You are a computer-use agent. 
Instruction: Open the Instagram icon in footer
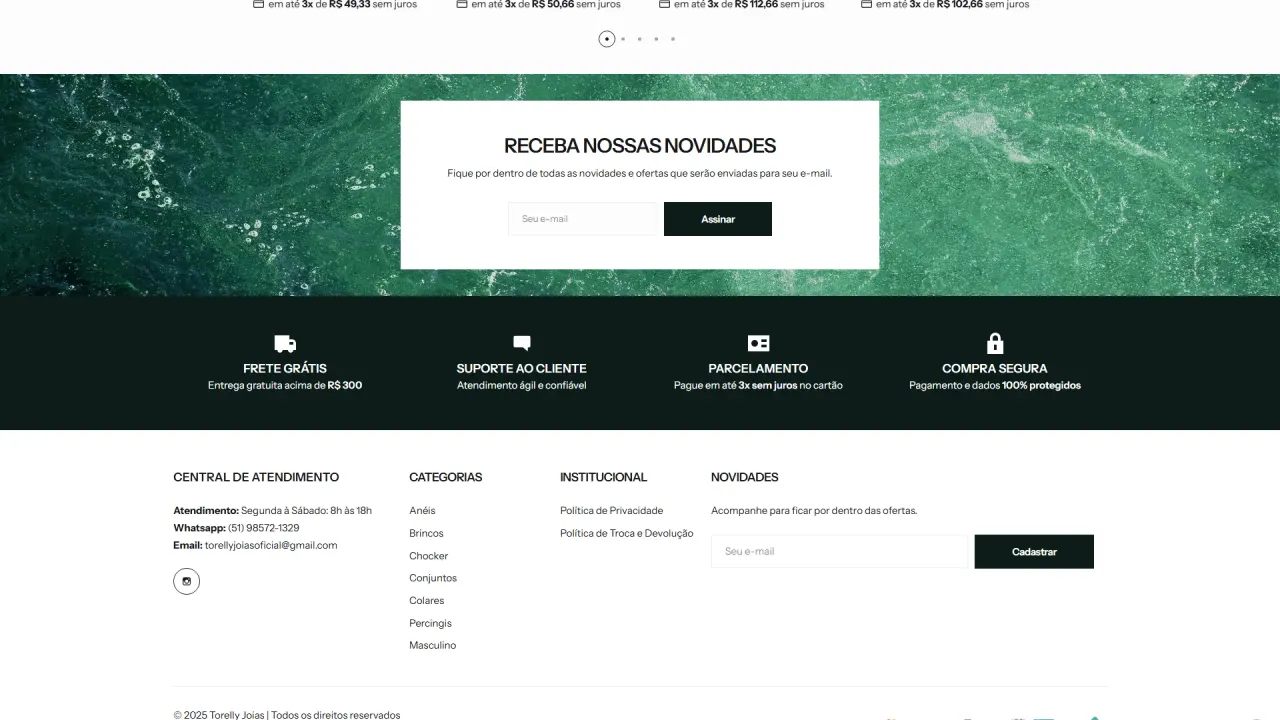pyautogui.click(x=186, y=581)
